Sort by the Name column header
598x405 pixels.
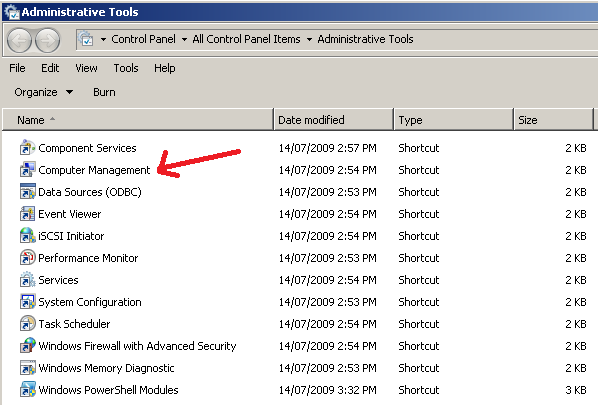[138, 120]
